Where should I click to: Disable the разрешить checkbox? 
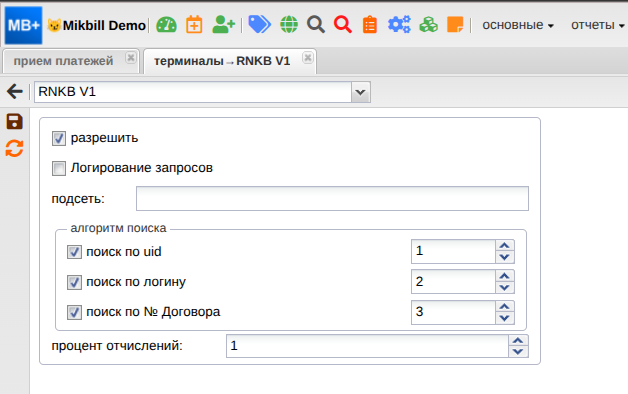point(59,139)
